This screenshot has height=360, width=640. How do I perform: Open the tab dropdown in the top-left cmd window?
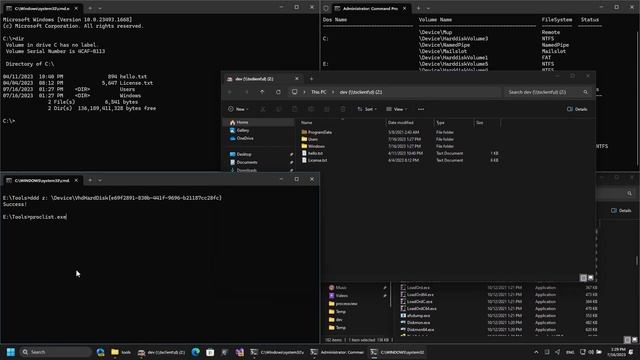tap(100, 8)
